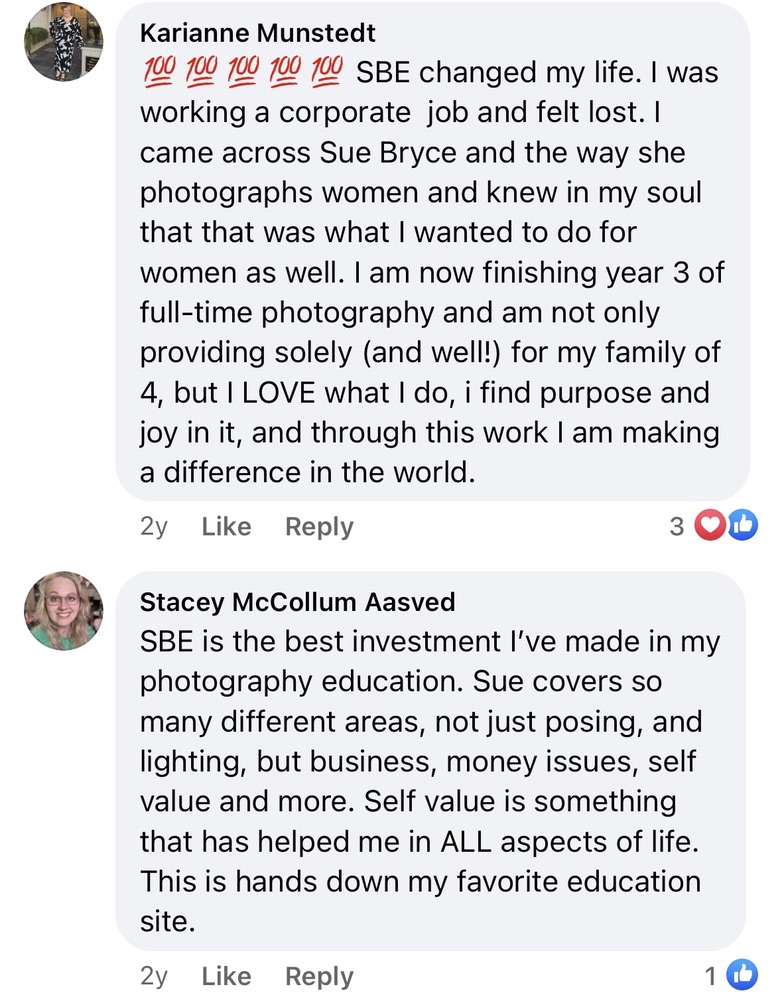Click thumbs-up reaction icon on Stacey's comment
Image resolution: width=782 pixels, height=1005 pixels.
[x=741, y=974]
